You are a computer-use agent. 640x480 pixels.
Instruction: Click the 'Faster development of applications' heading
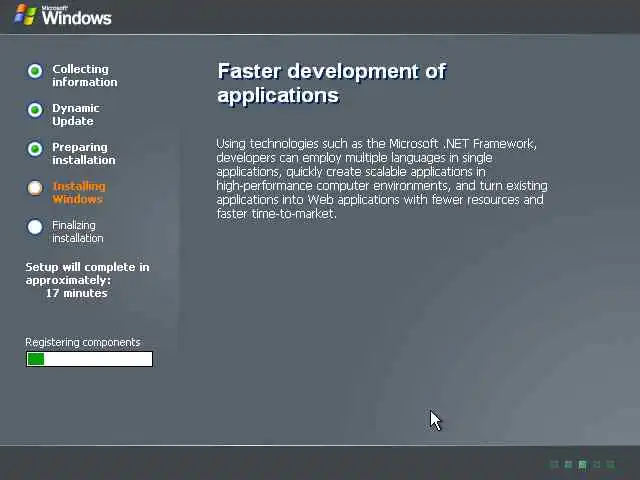[331, 83]
